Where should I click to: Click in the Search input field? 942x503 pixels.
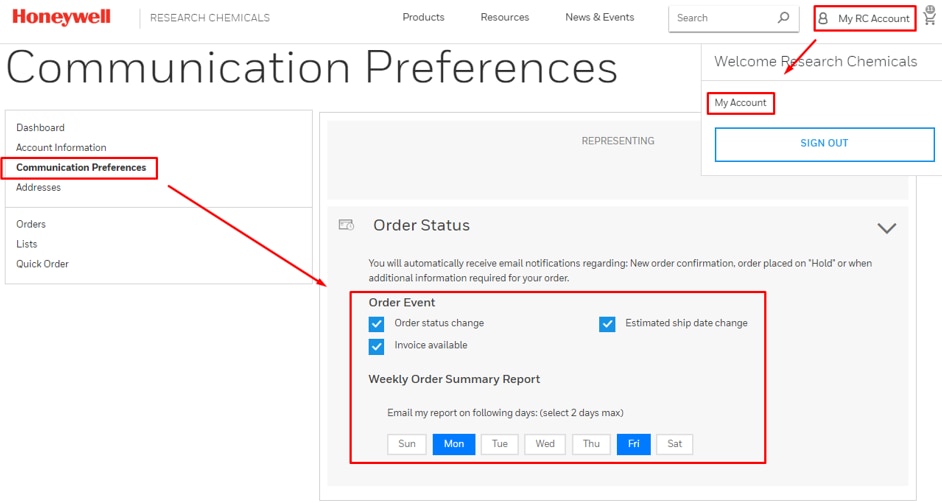point(720,18)
